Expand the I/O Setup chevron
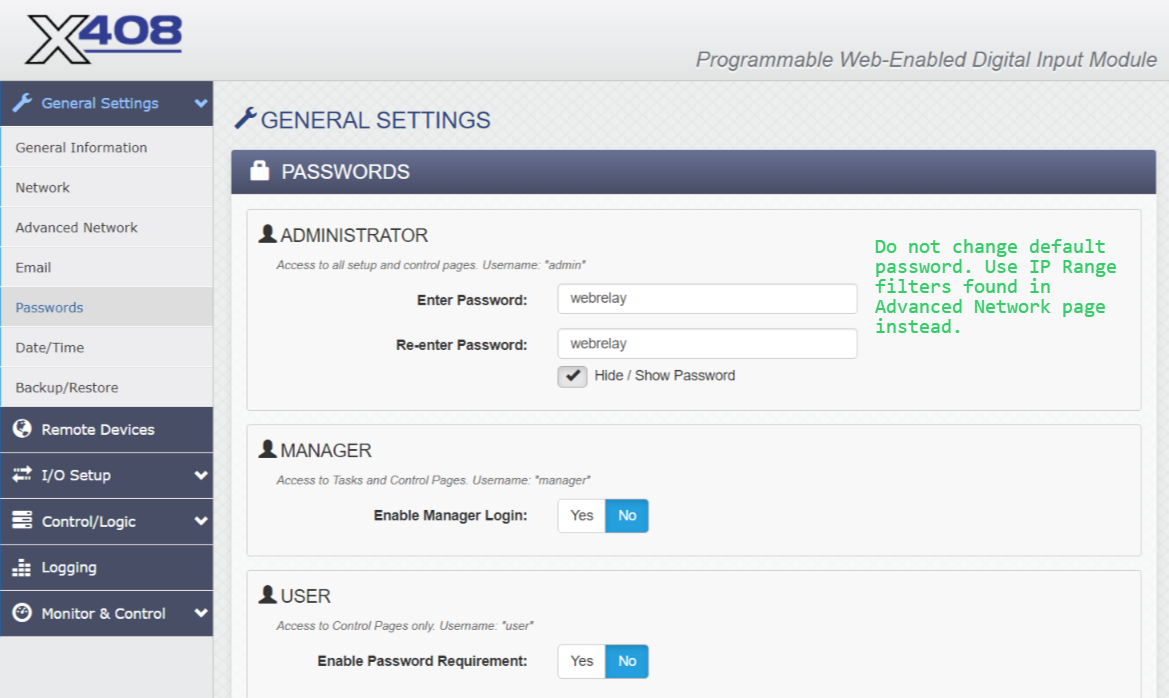The height and width of the screenshot is (698, 1169). [x=201, y=475]
